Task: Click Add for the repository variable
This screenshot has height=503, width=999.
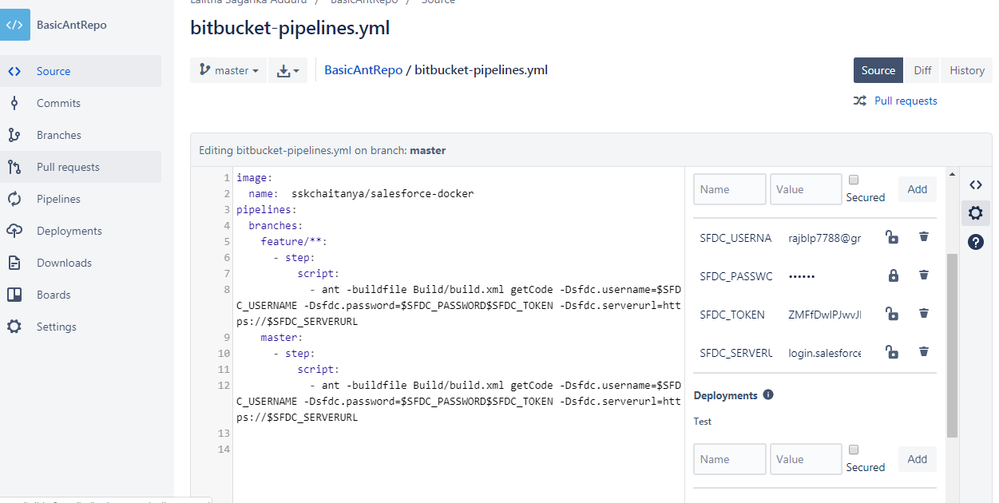Action: (x=917, y=189)
